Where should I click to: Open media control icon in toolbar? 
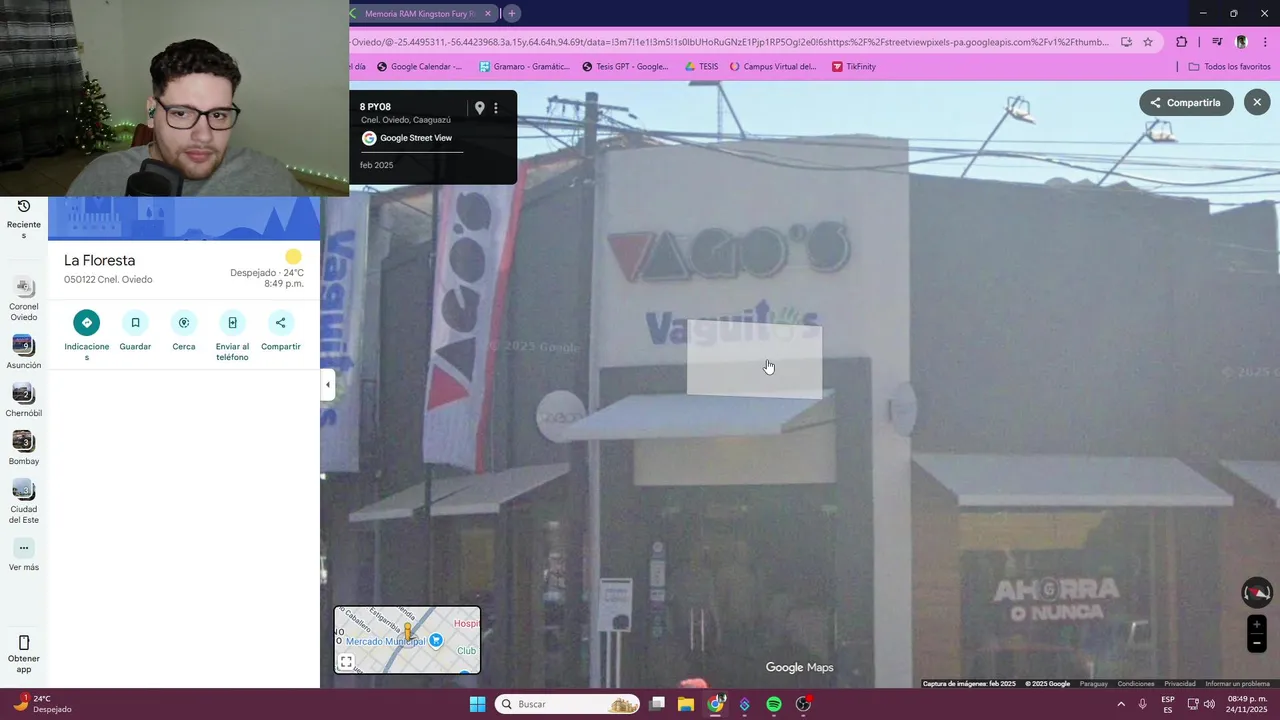1217,42
